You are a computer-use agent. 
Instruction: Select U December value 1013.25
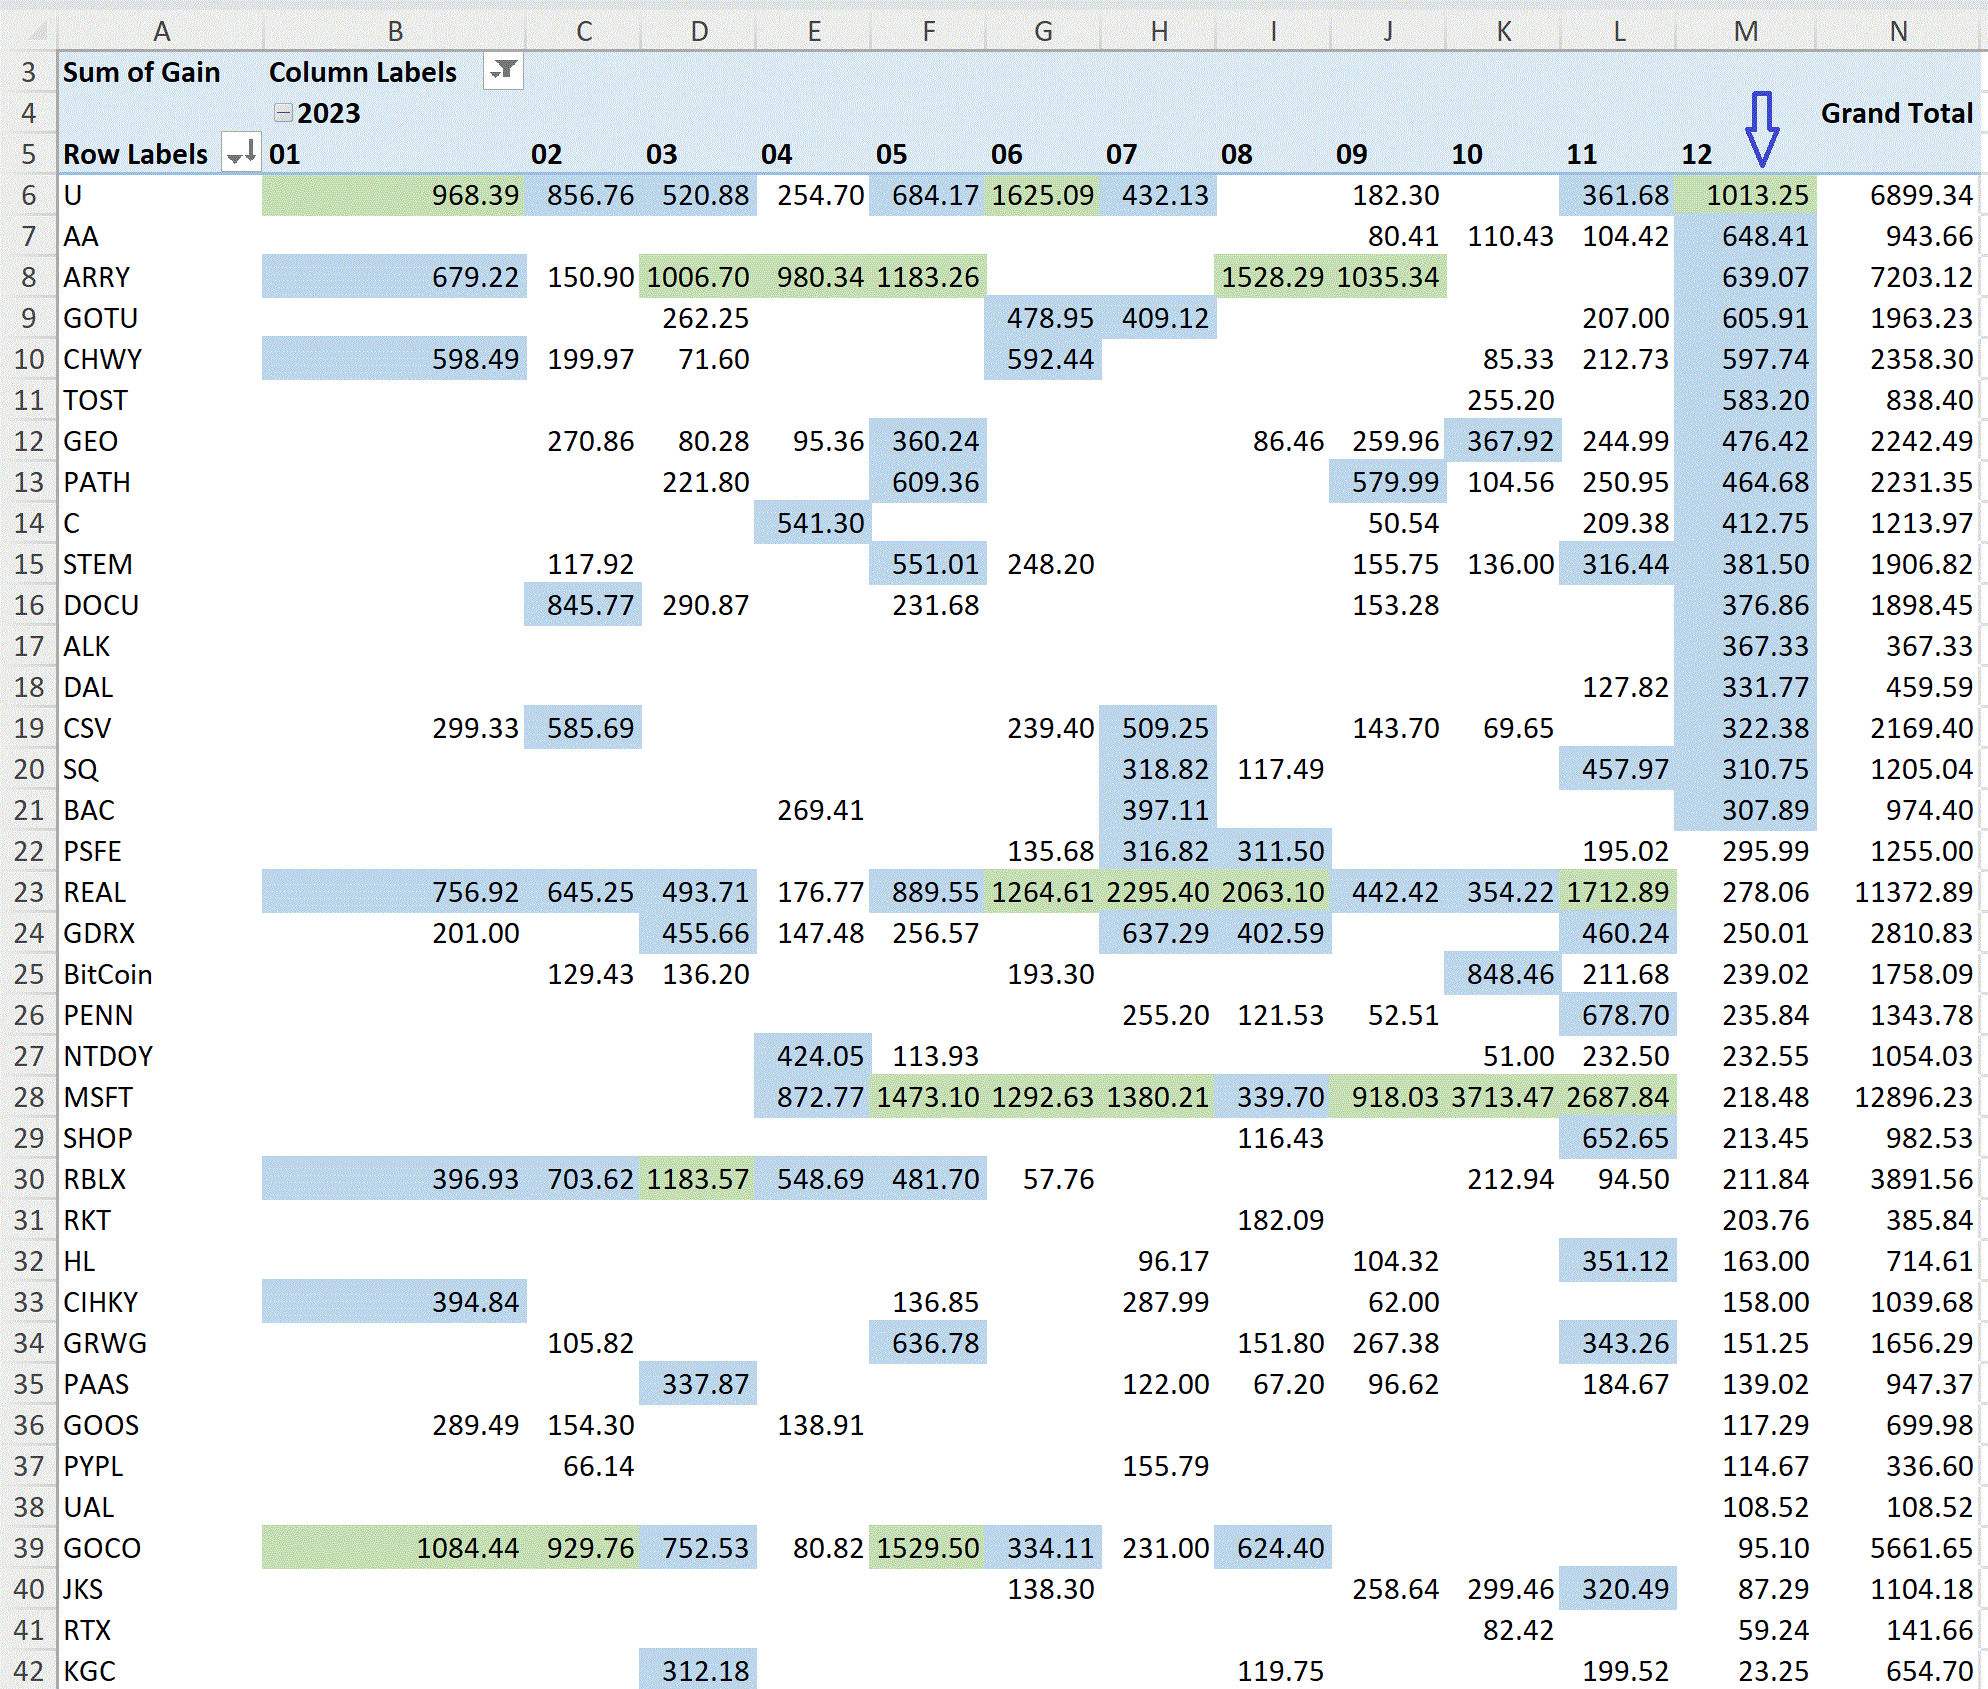tap(1746, 195)
